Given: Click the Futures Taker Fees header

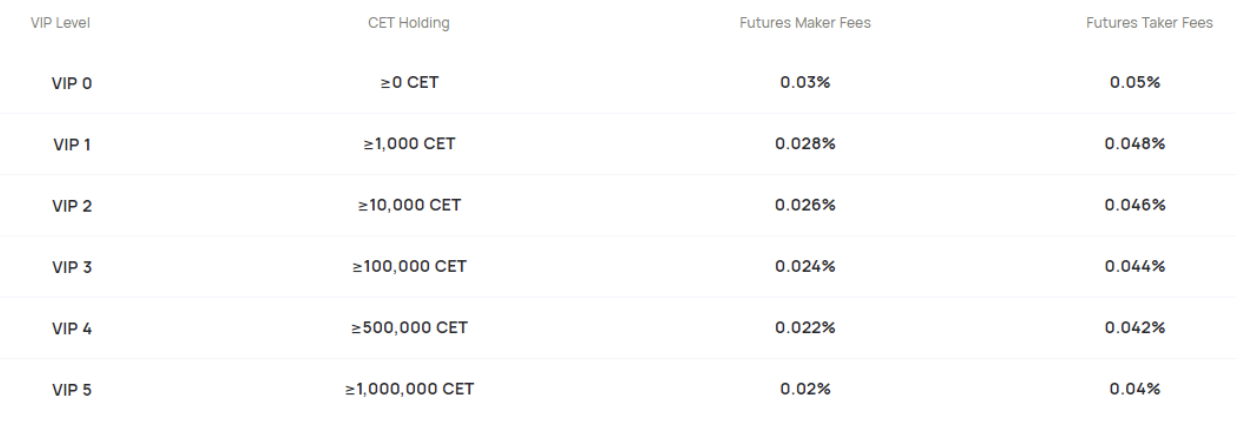Looking at the screenshot, I should tap(1150, 23).
